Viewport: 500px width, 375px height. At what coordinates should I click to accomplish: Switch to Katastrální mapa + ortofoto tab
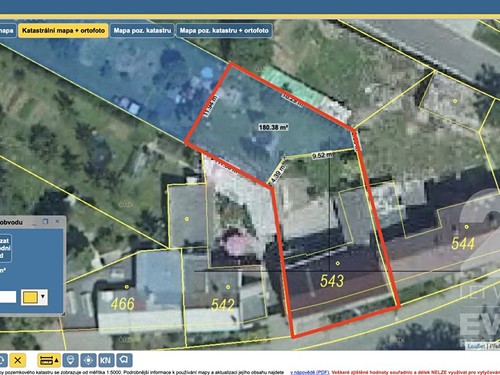pos(63,31)
